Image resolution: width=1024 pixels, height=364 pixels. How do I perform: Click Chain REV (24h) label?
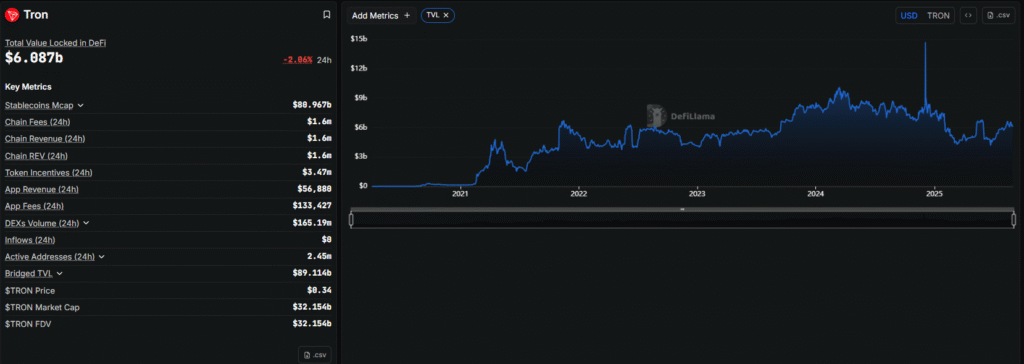click(x=36, y=156)
